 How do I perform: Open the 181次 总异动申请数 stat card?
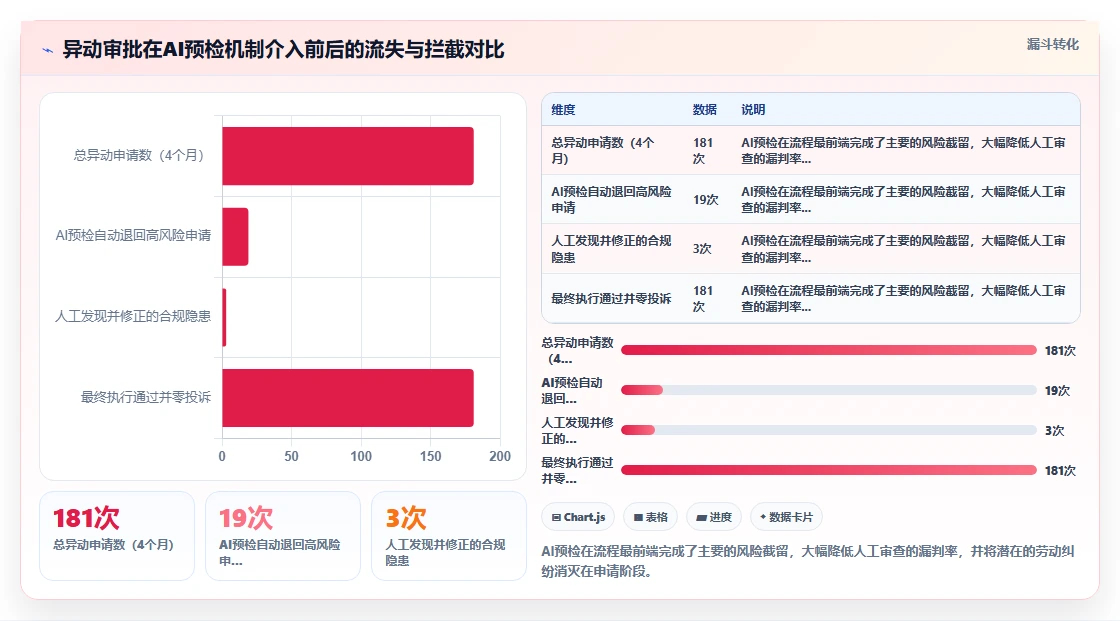(x=117, y=536)
